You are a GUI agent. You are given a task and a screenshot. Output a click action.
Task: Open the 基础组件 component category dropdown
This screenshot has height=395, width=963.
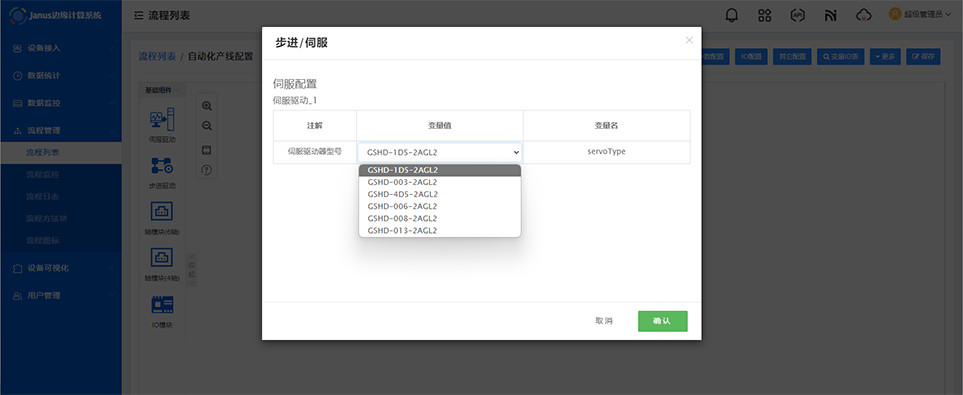[162, 90]
